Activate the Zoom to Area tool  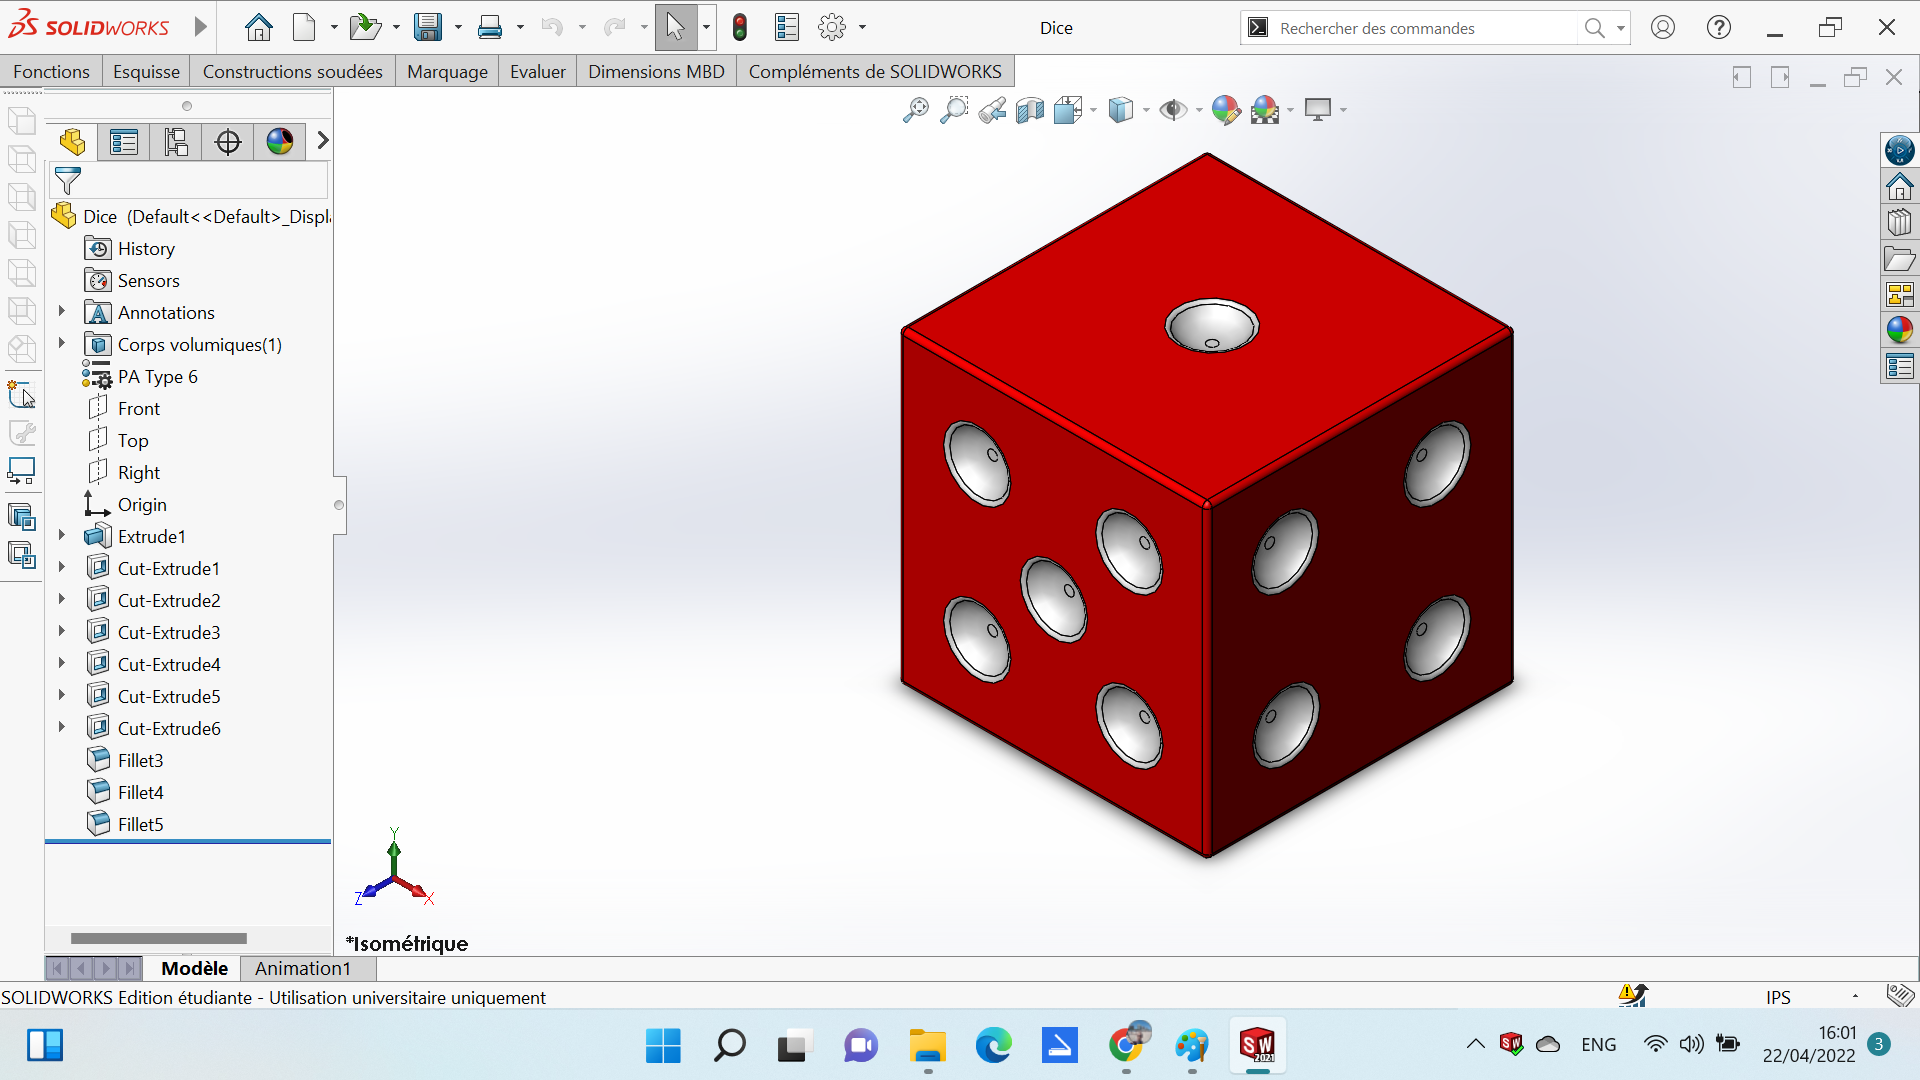(x=955, y=110)
